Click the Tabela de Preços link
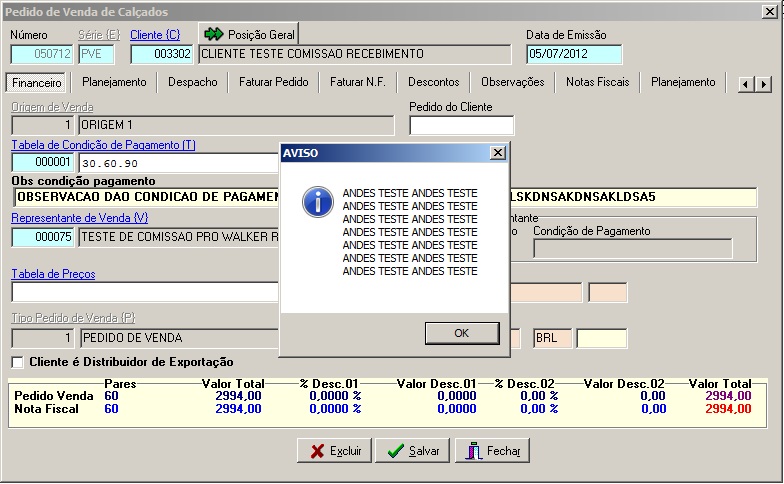 pyautogui.click(x=53, y=274)
